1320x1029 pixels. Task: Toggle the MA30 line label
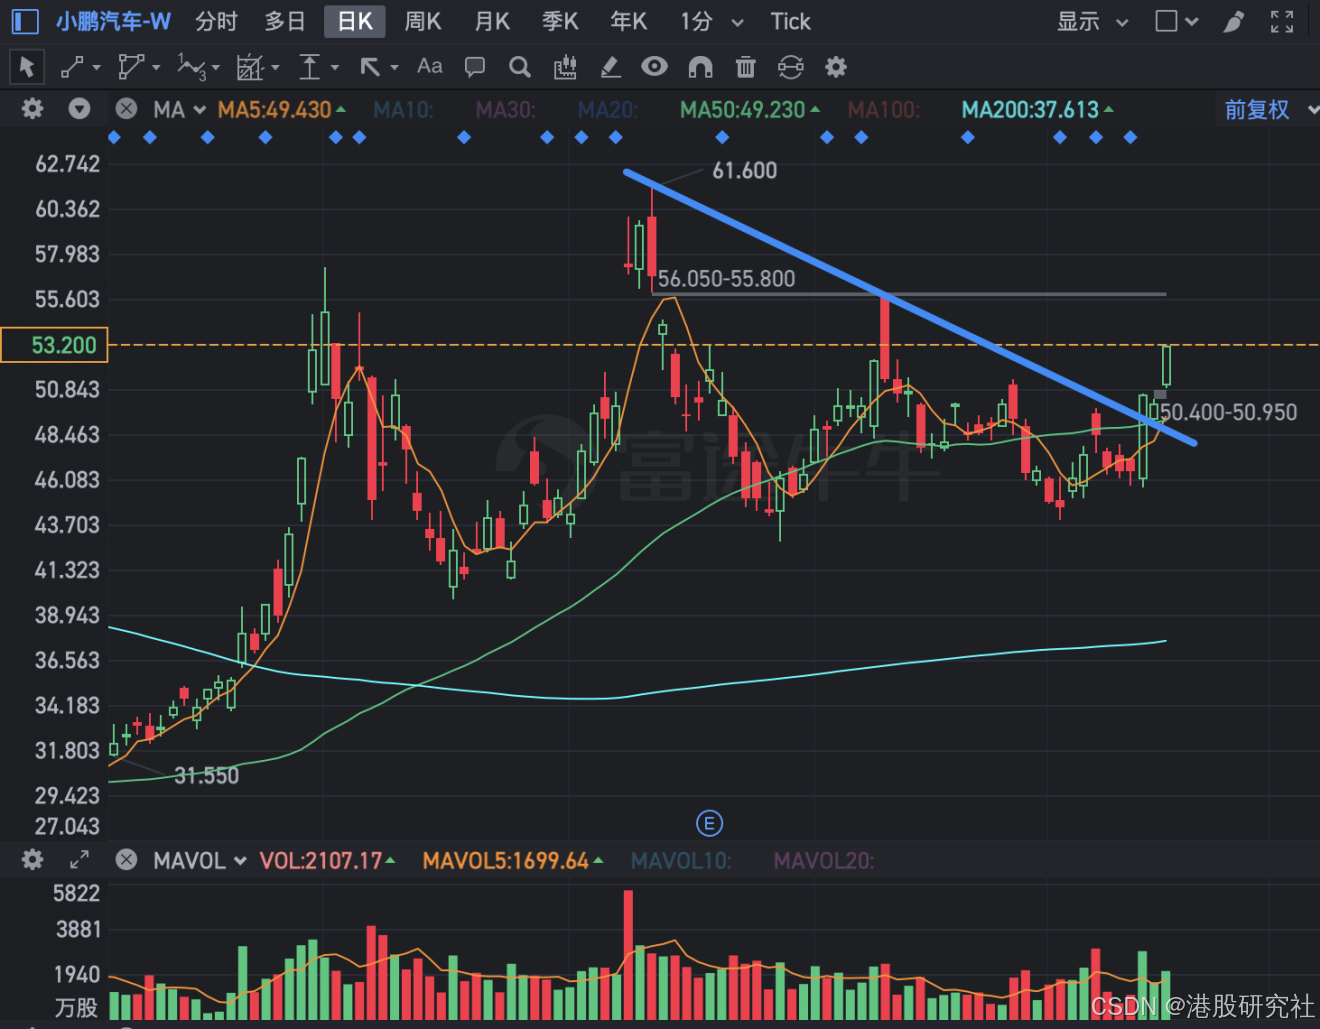[x=506, y=109]
